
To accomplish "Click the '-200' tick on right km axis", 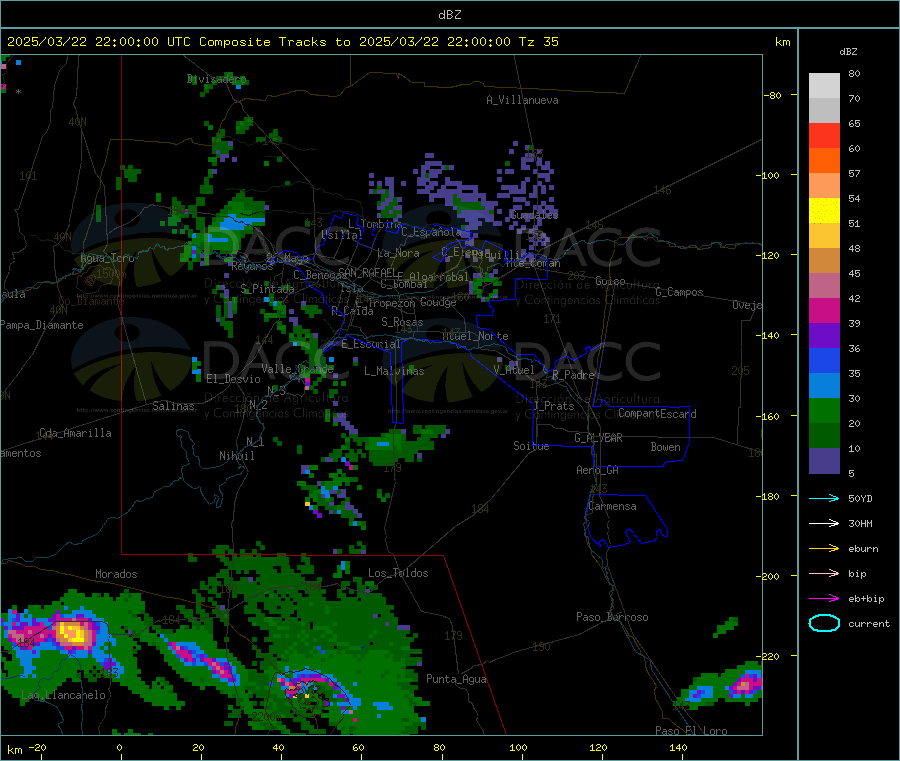I will 770,576.
